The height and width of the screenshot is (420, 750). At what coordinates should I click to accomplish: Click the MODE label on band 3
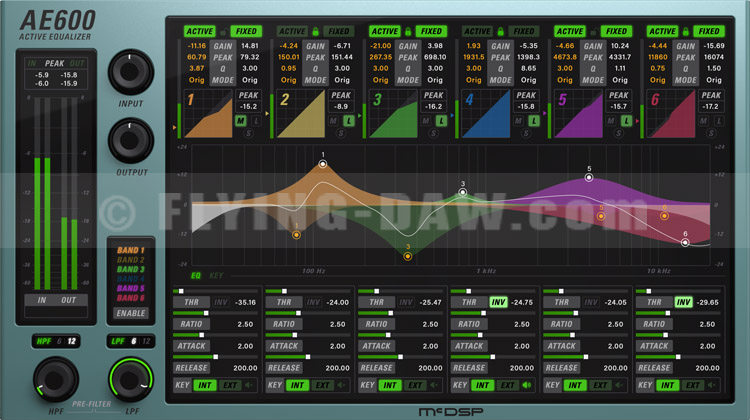coord(408,80)
